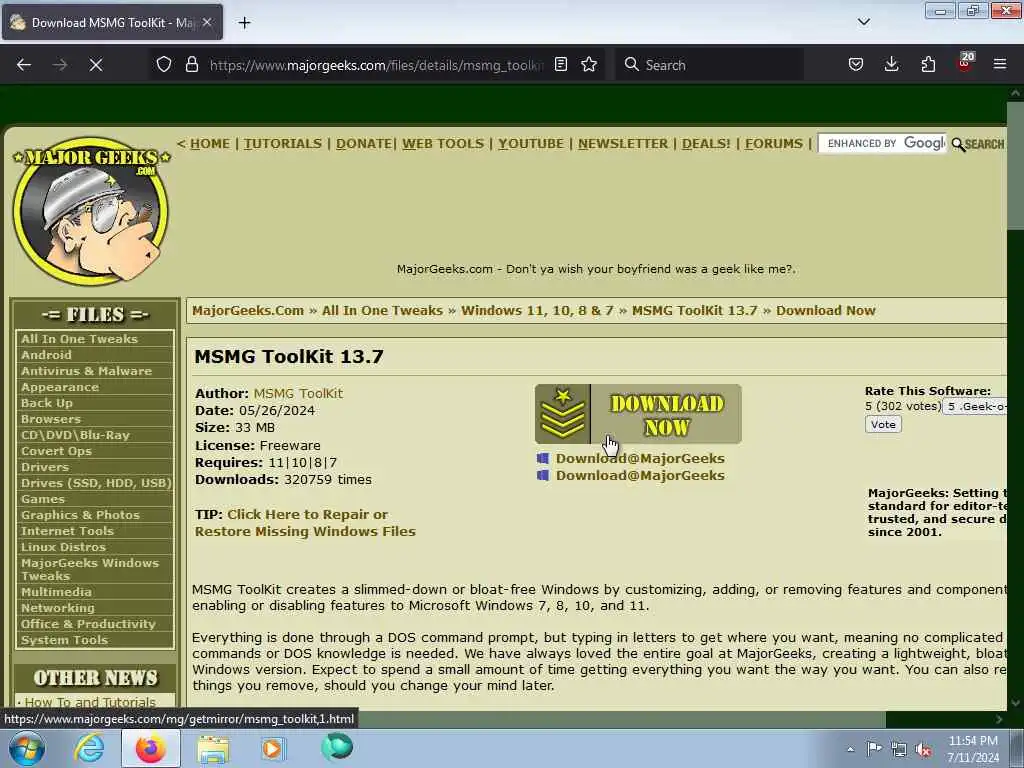The width and height of the screenshot is (1024, 768).
Task: Click the Firefox taskbar icon
Action: [x=150, y=748]
